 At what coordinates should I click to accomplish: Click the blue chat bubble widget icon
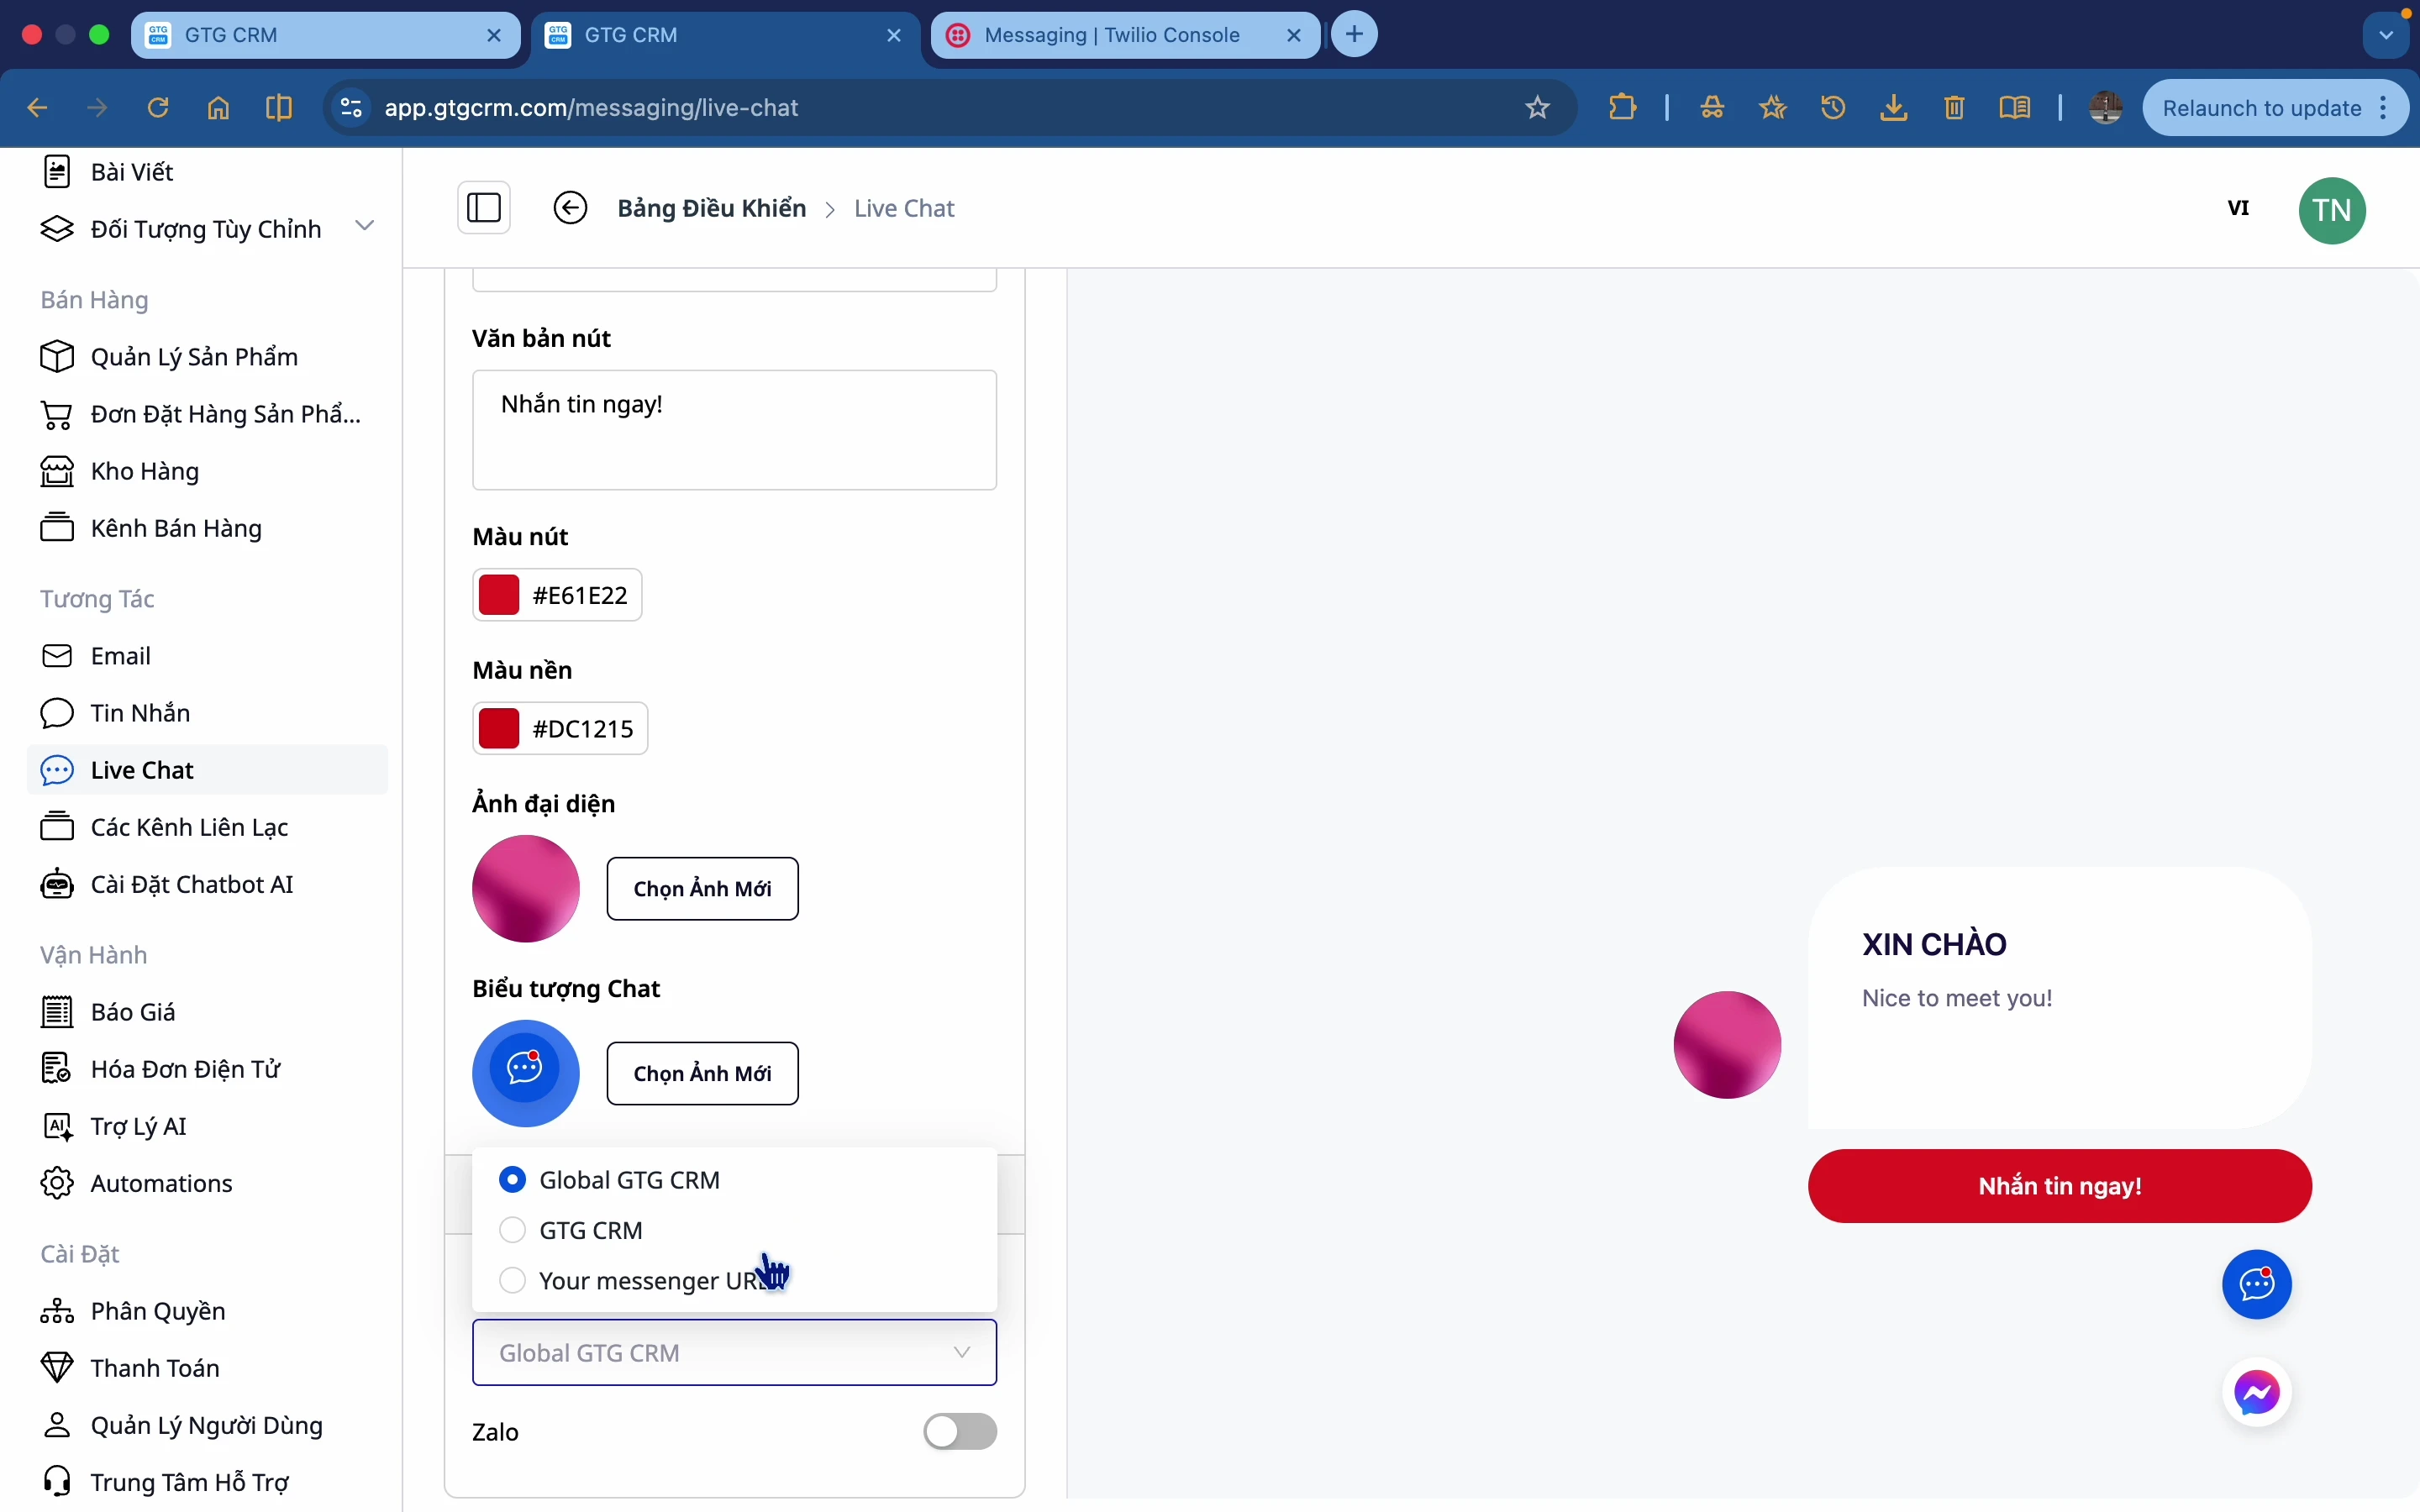click(x=2257, y=1285)
